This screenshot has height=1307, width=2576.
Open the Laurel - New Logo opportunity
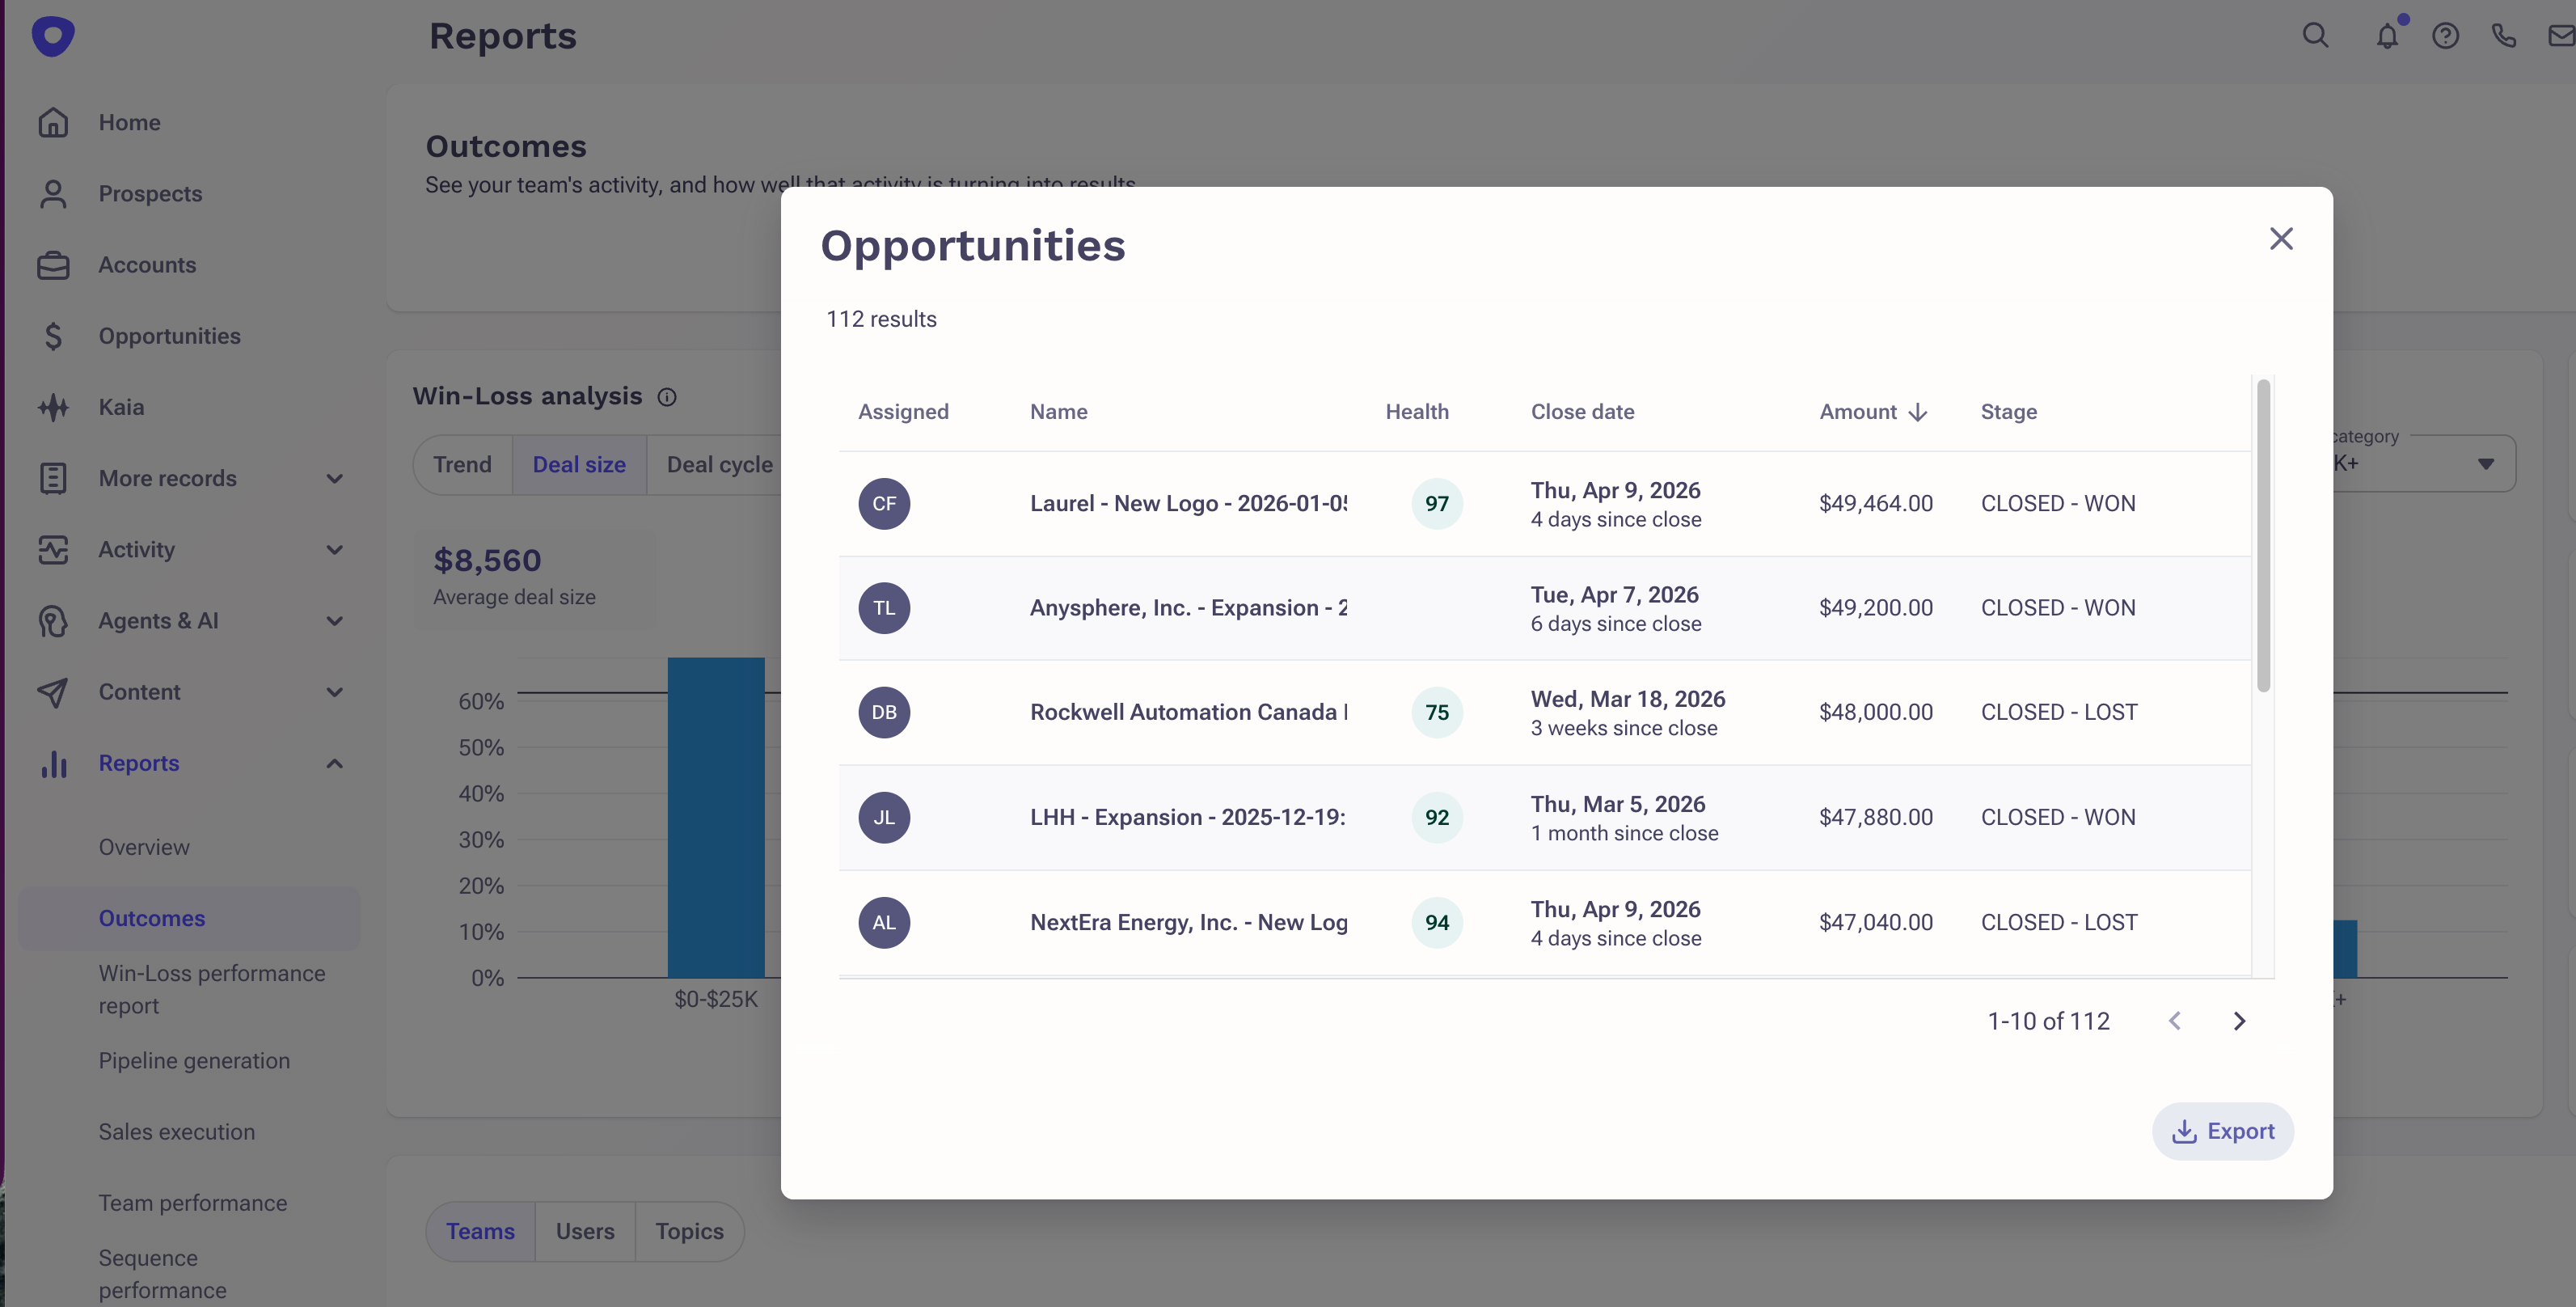click(x=1188, y=504)
